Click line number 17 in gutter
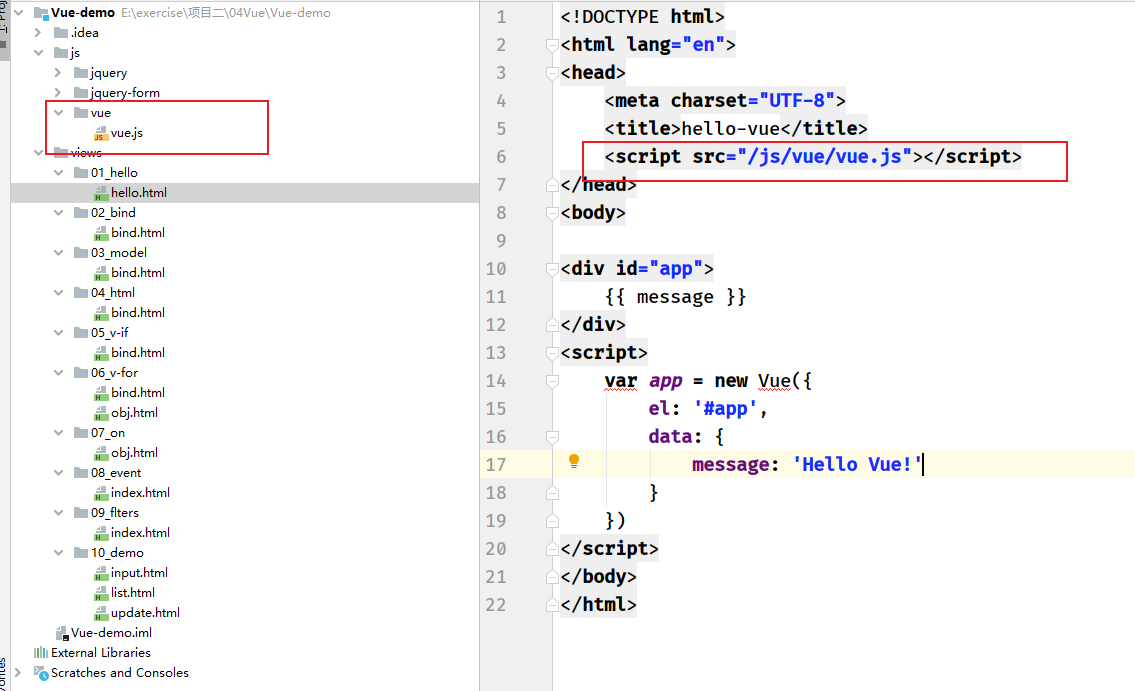Screen dimensions: 1135x691 496,465
